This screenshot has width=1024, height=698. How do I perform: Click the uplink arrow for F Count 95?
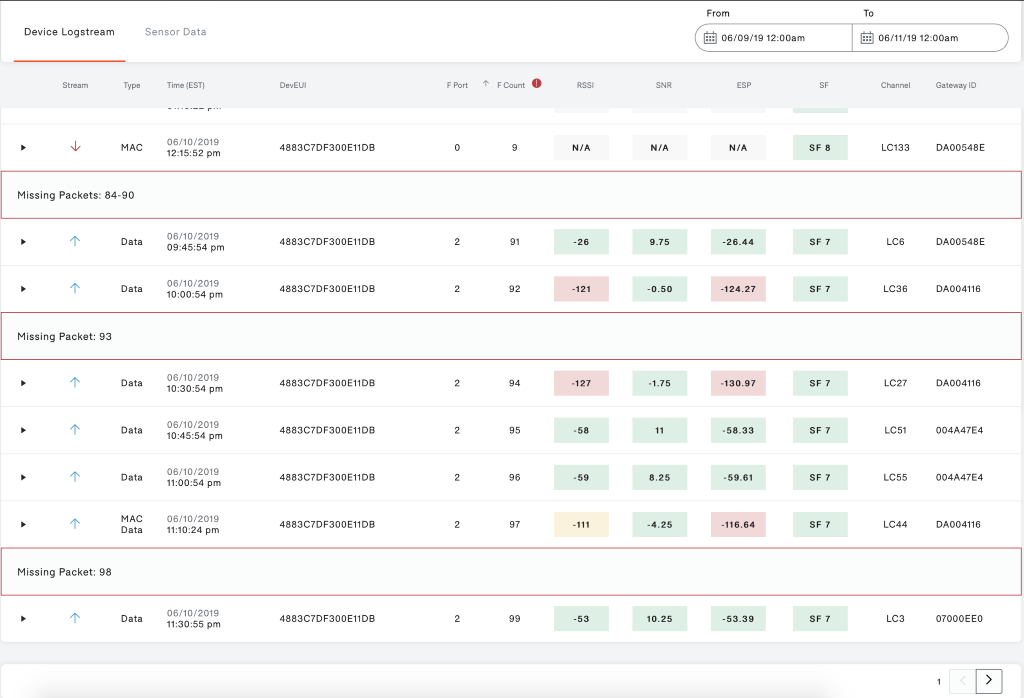[75, 430]
